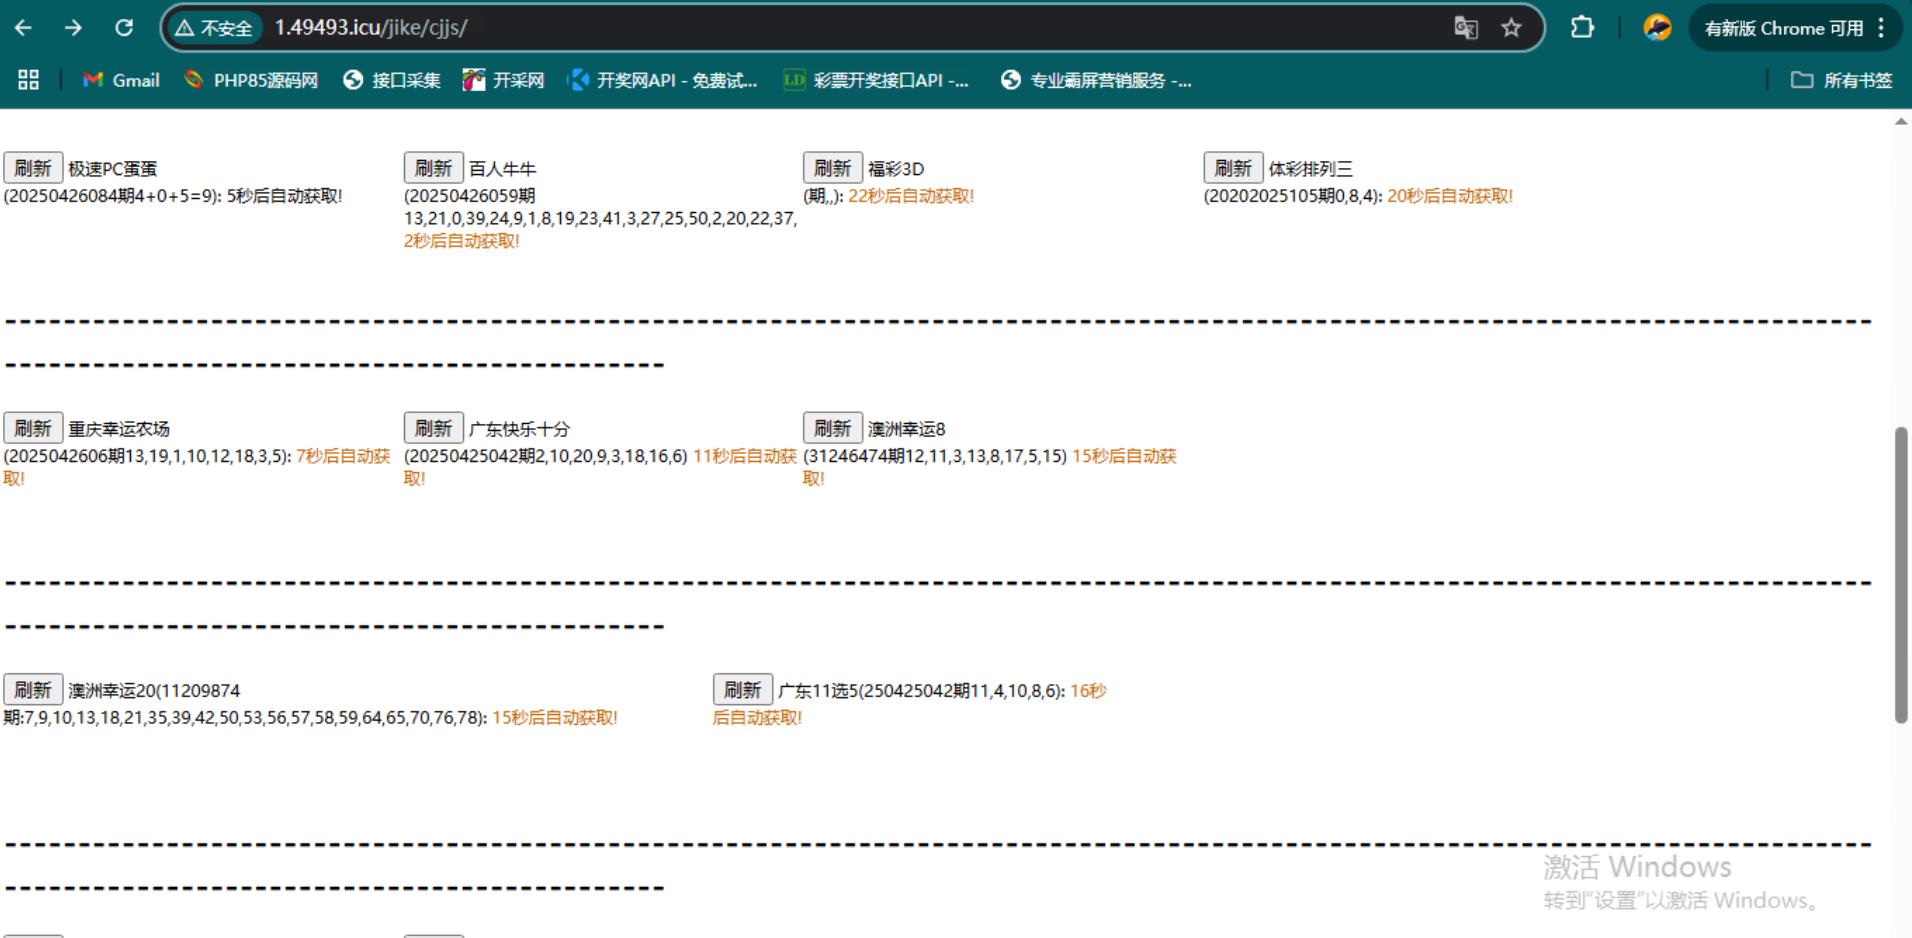Open the Chrome profile avatar
This screenshot has width=1912, height=938.
(x=1657, y=28)
